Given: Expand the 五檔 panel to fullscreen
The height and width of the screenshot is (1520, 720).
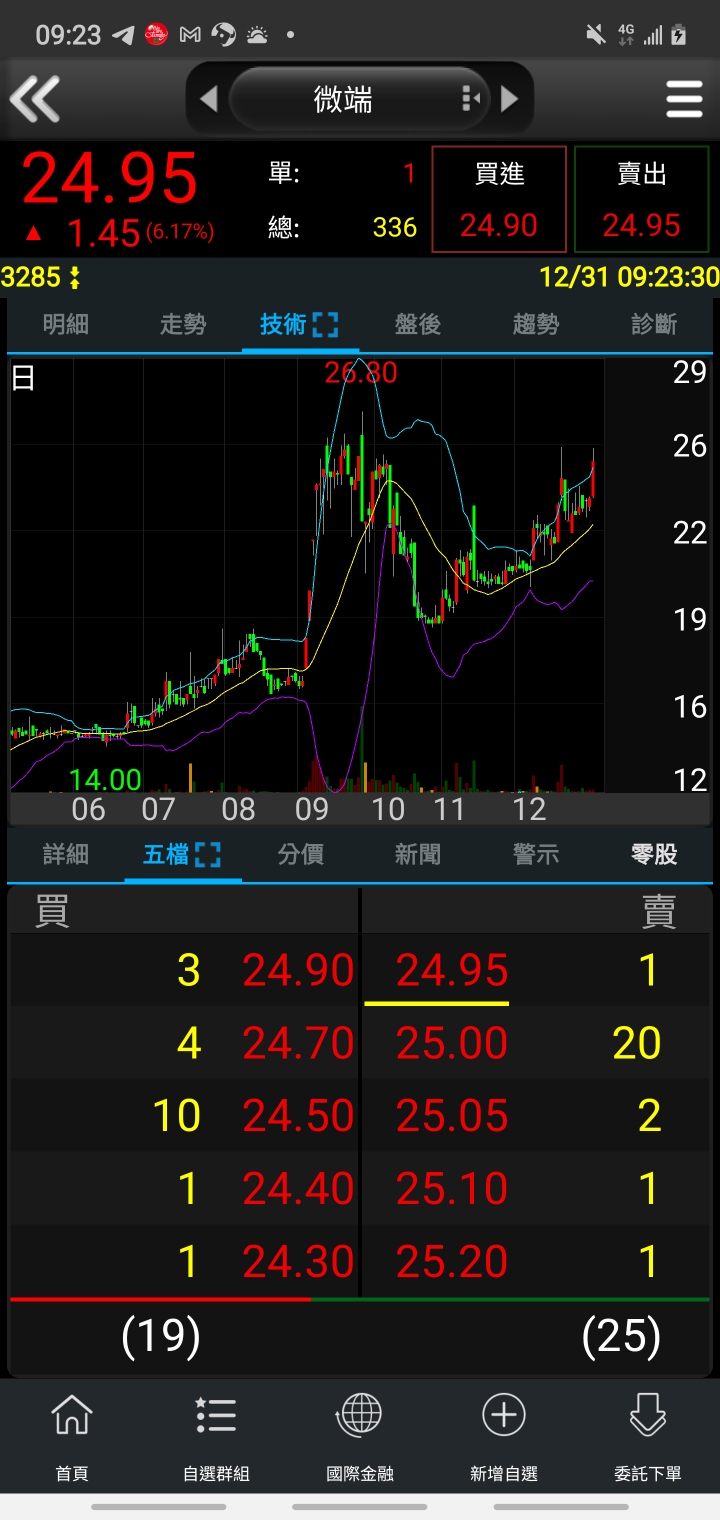Looking at the screenshot, I should pyautogui.click(x=208, y=854).
